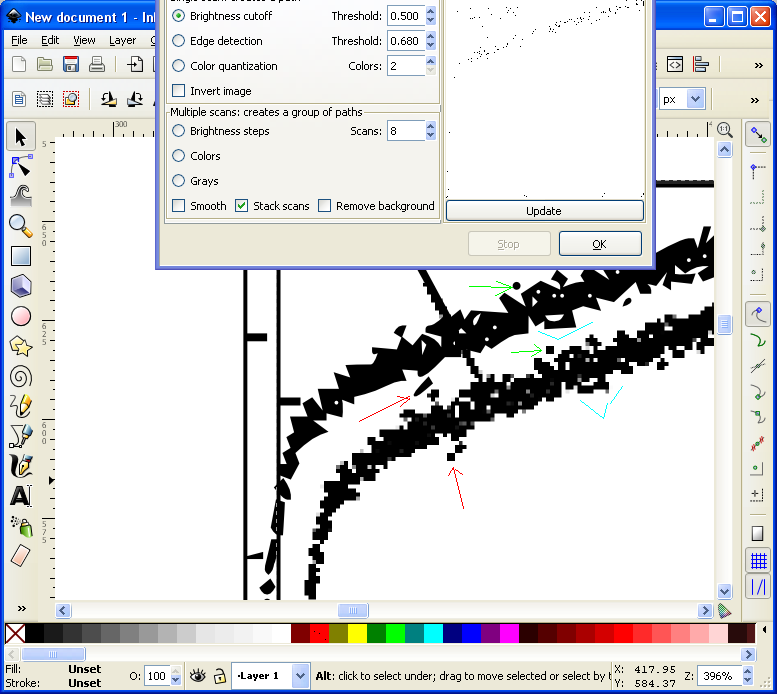Toggle the grid display icon
This screenshot has width=777, height=694.
(x=759, y=561)
